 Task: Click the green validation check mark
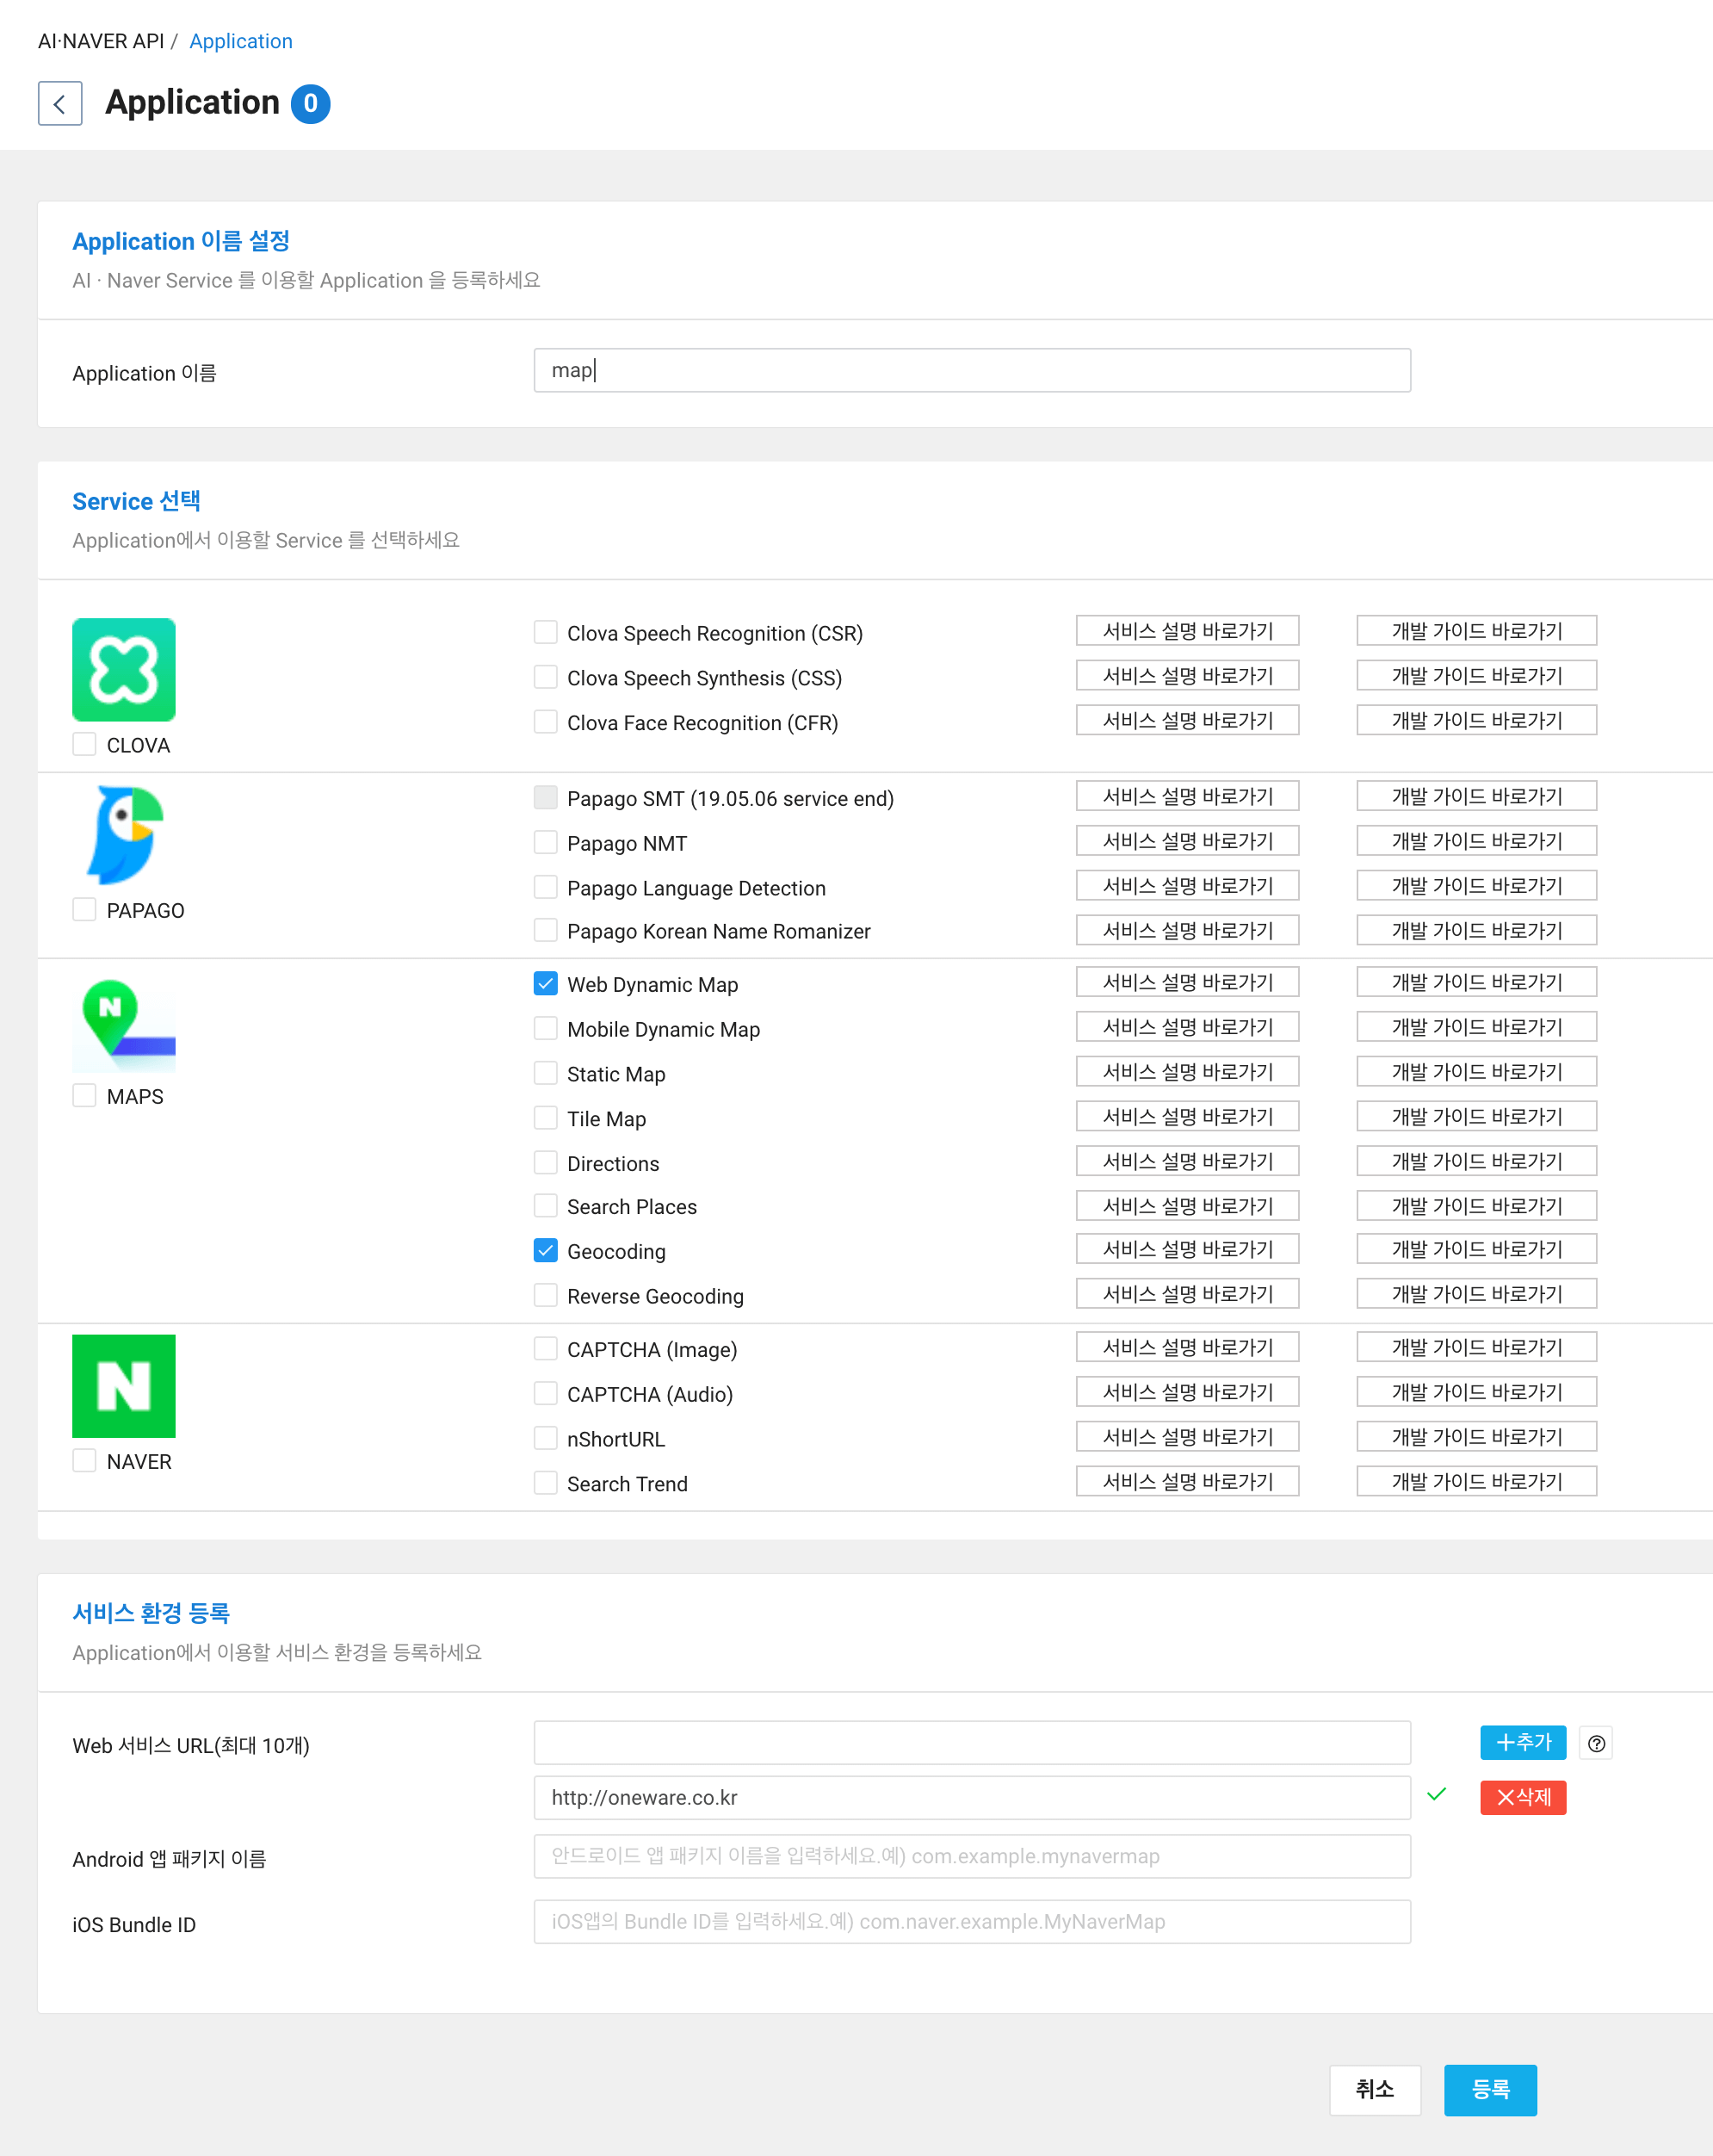click(1437, 1794)
